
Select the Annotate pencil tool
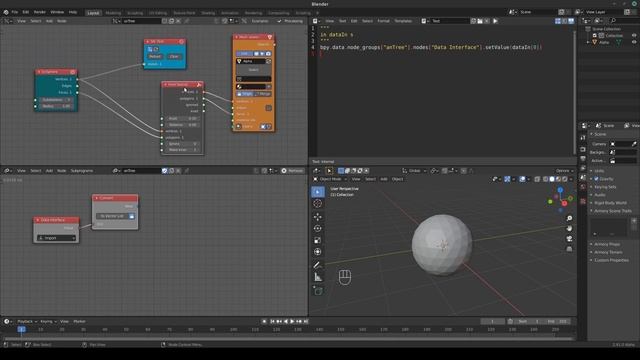click(318, 265)
